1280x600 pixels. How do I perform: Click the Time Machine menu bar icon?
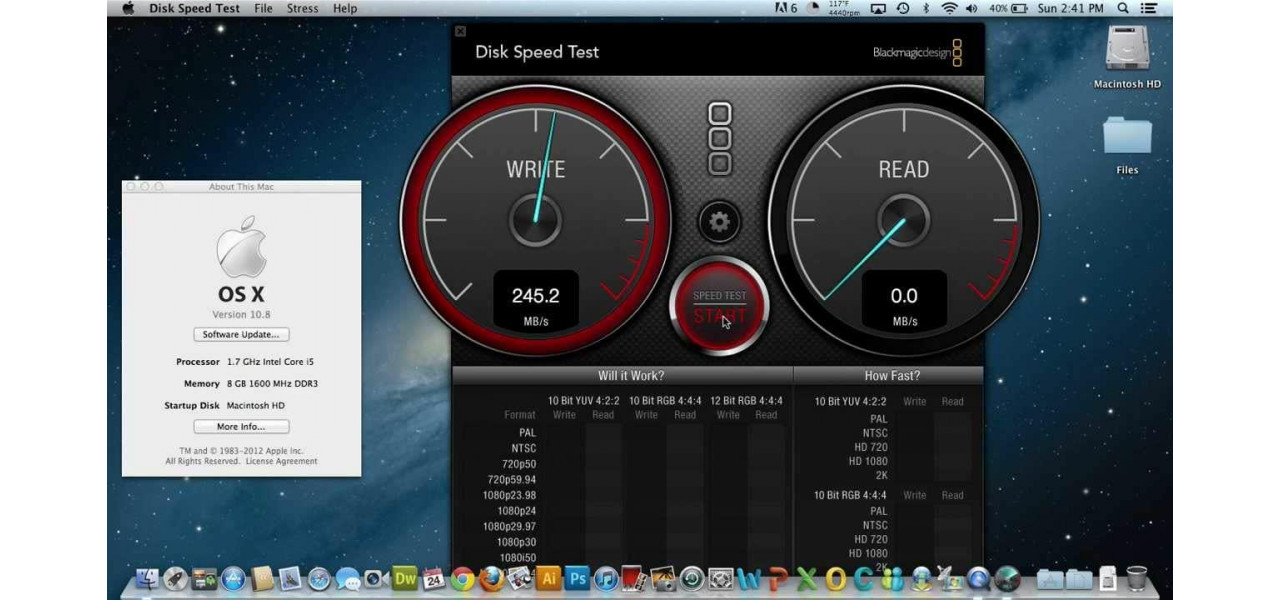[x=902, y=8]
